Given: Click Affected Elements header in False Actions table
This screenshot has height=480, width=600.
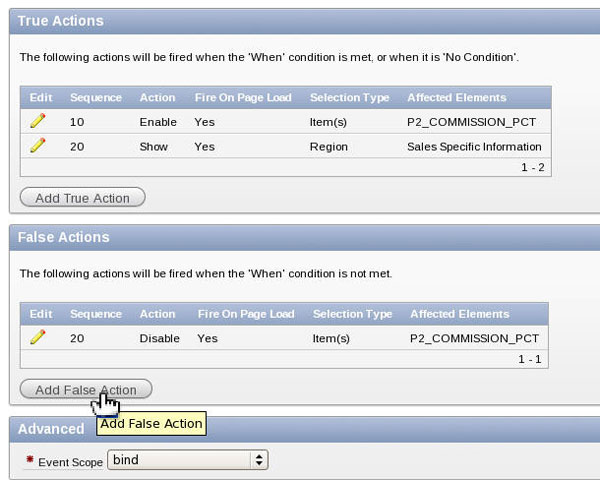Looking at the screenshot, I should (x=459, y=314).
